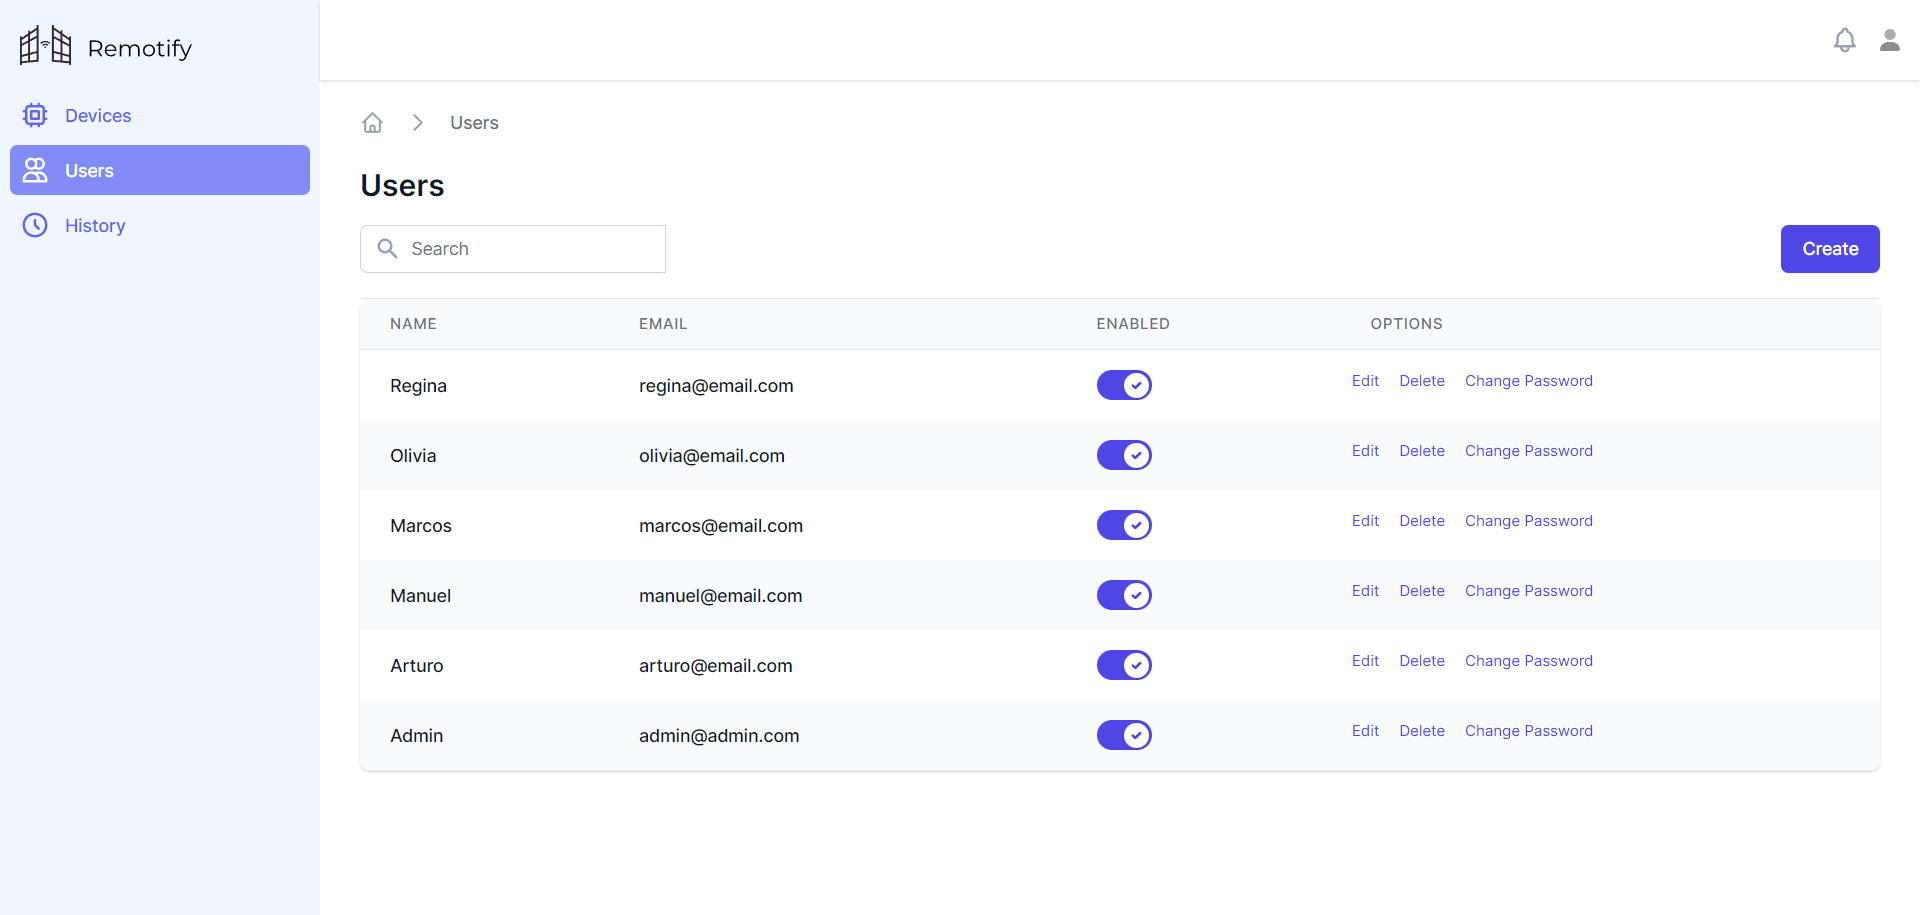The width and height of the screenshot is (1920, 915).
Task: Edit the Regina user
Action: click(x=1365, y=381)
